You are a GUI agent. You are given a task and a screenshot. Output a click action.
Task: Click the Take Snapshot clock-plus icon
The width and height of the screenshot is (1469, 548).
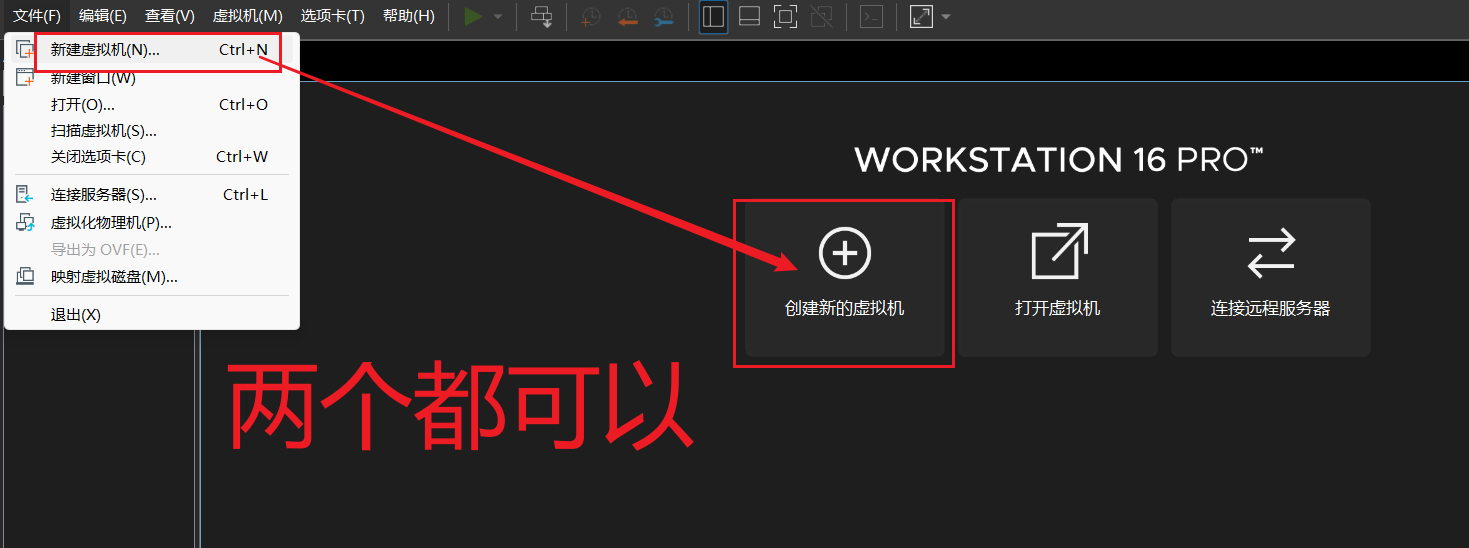[x=591, y=16]
